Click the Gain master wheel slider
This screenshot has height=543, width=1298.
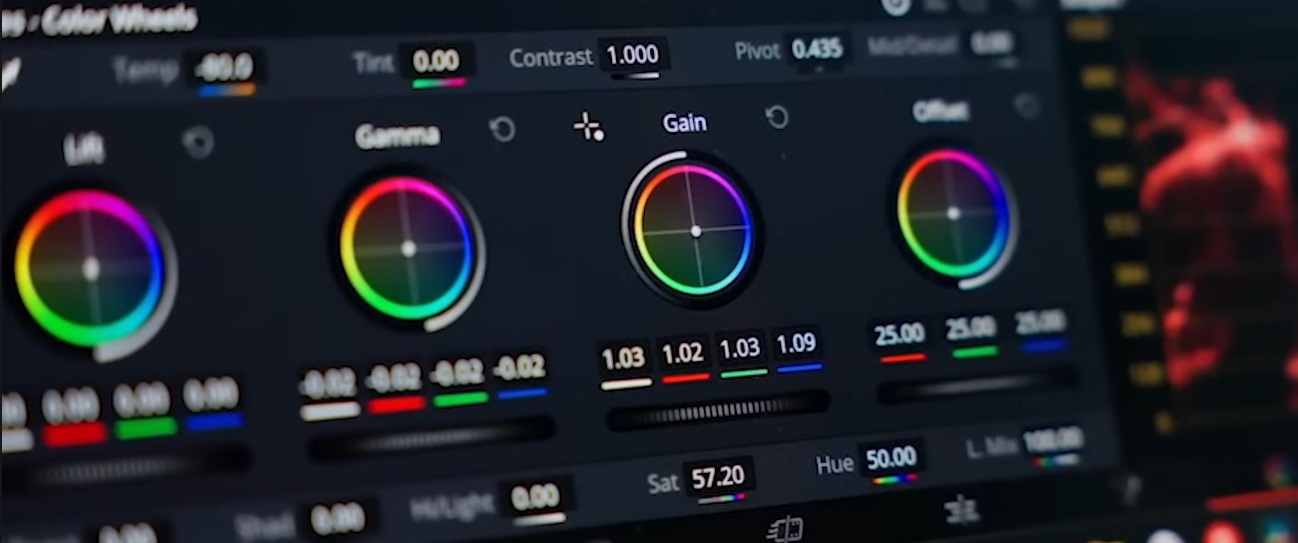pos(717,411)
